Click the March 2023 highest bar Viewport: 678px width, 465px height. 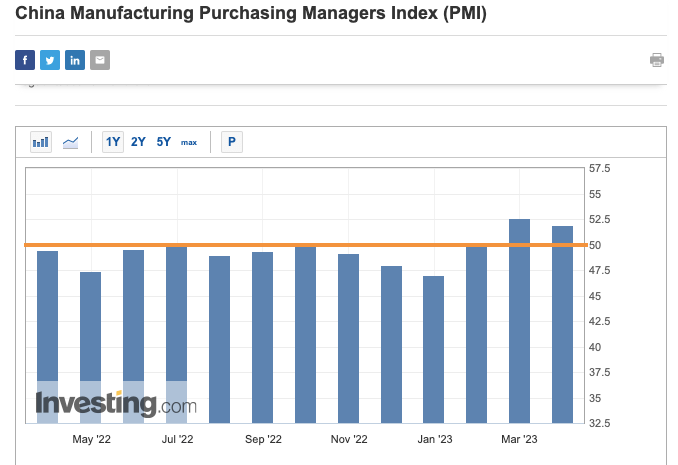coord(519,320)
